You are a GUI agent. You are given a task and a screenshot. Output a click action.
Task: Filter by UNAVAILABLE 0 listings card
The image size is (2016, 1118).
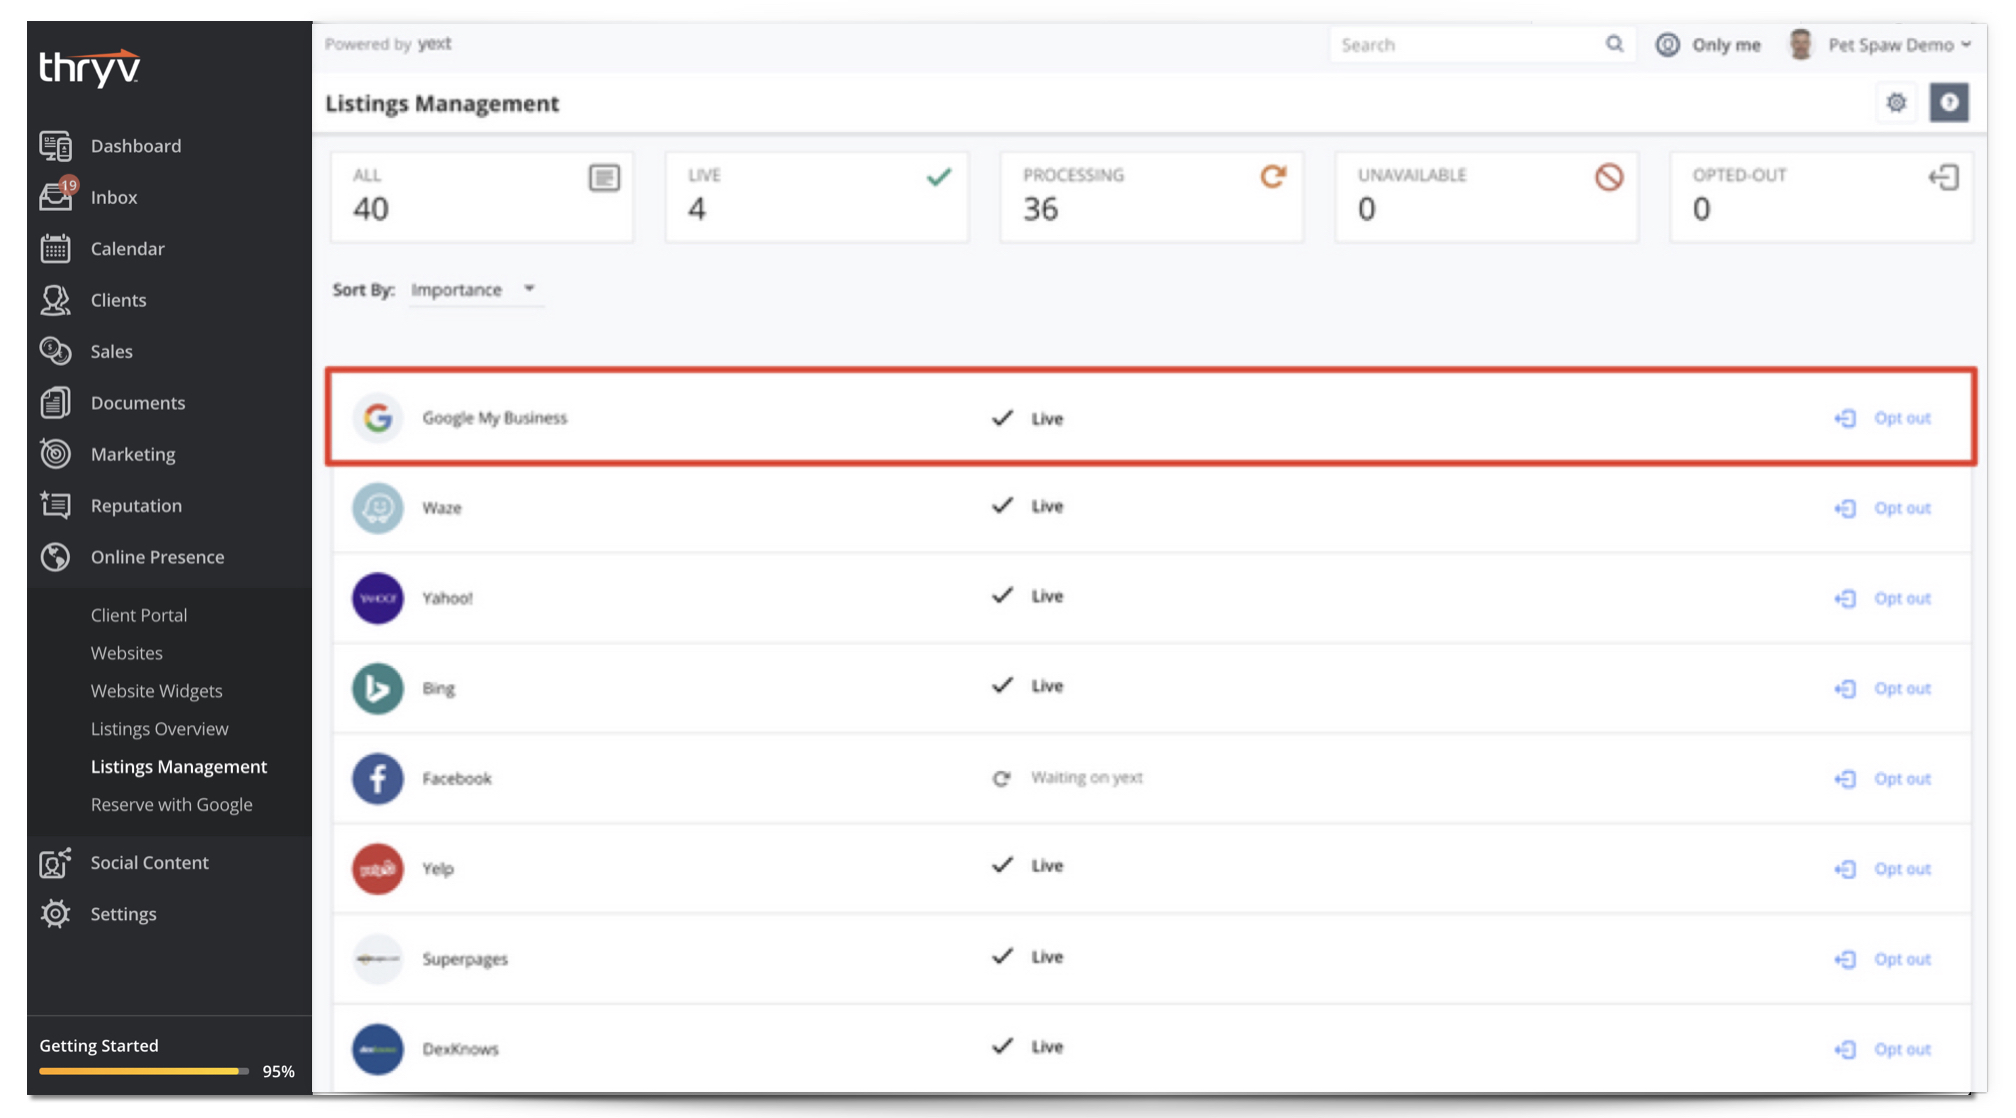(1487, 196)
